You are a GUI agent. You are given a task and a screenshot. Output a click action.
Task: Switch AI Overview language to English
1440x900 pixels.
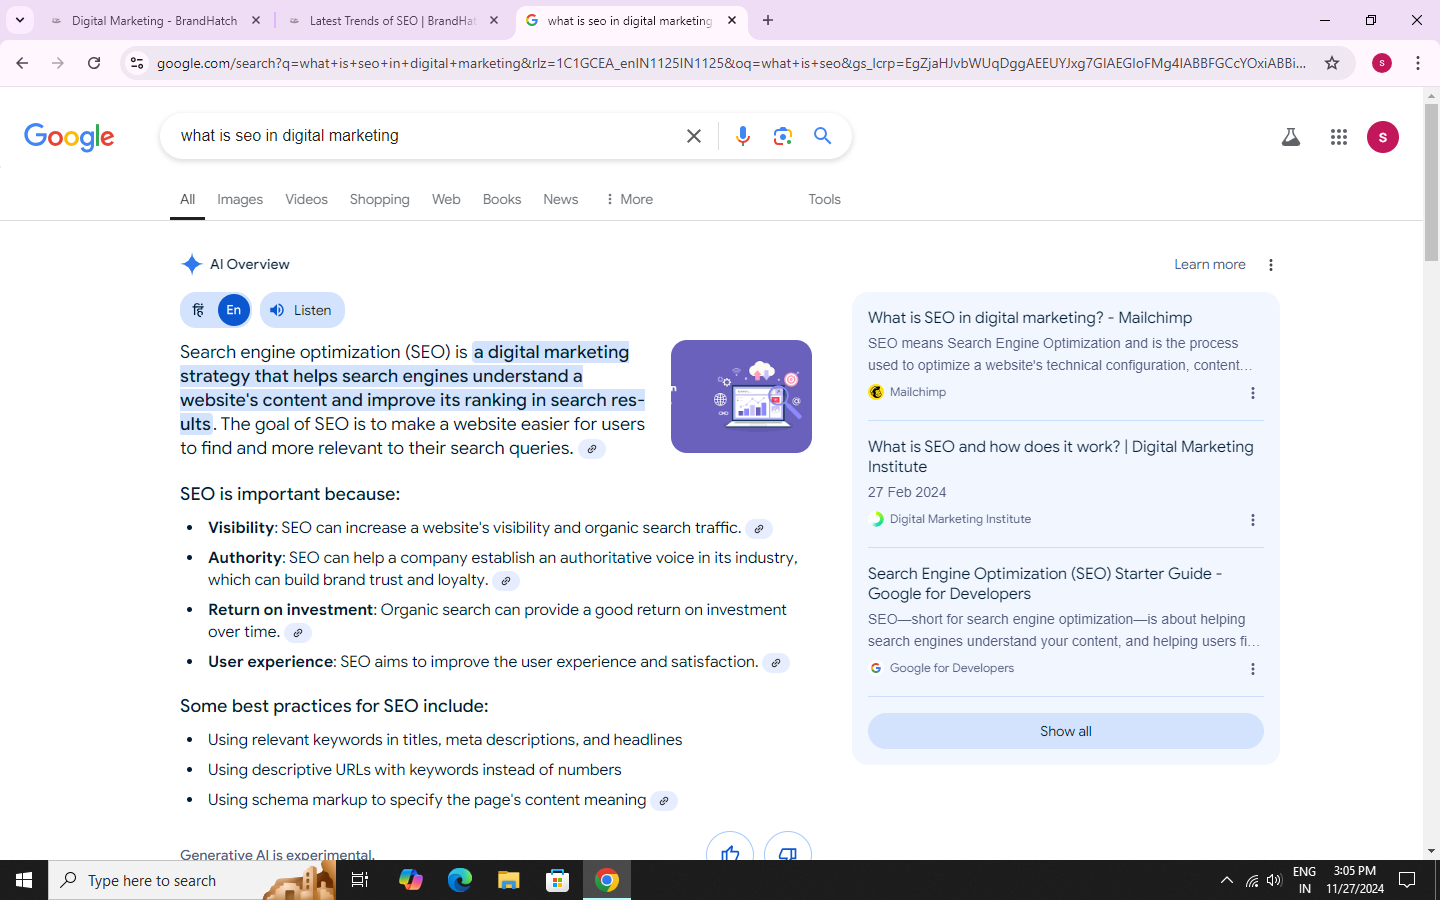(x=234, y=310)
